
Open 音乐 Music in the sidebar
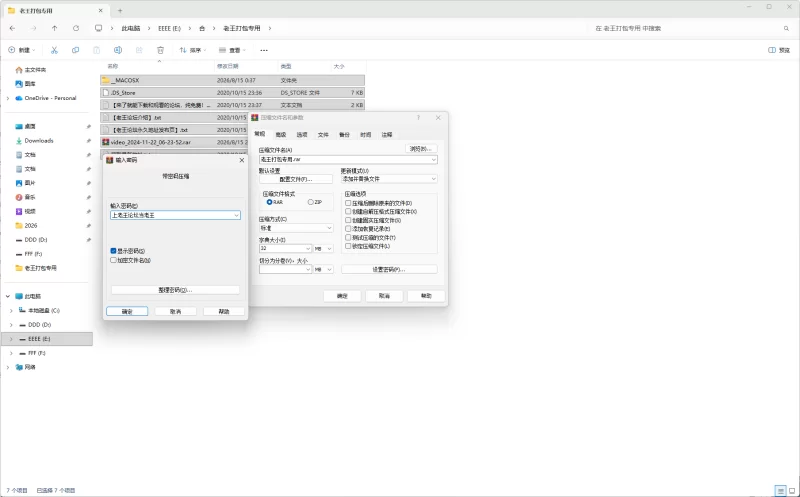tap(26, 197)
